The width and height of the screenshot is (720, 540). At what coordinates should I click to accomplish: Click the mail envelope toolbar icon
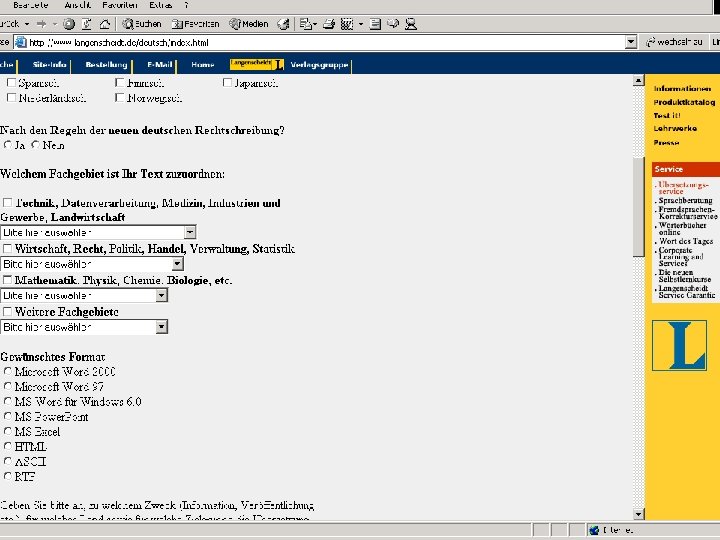pos(305,24)
